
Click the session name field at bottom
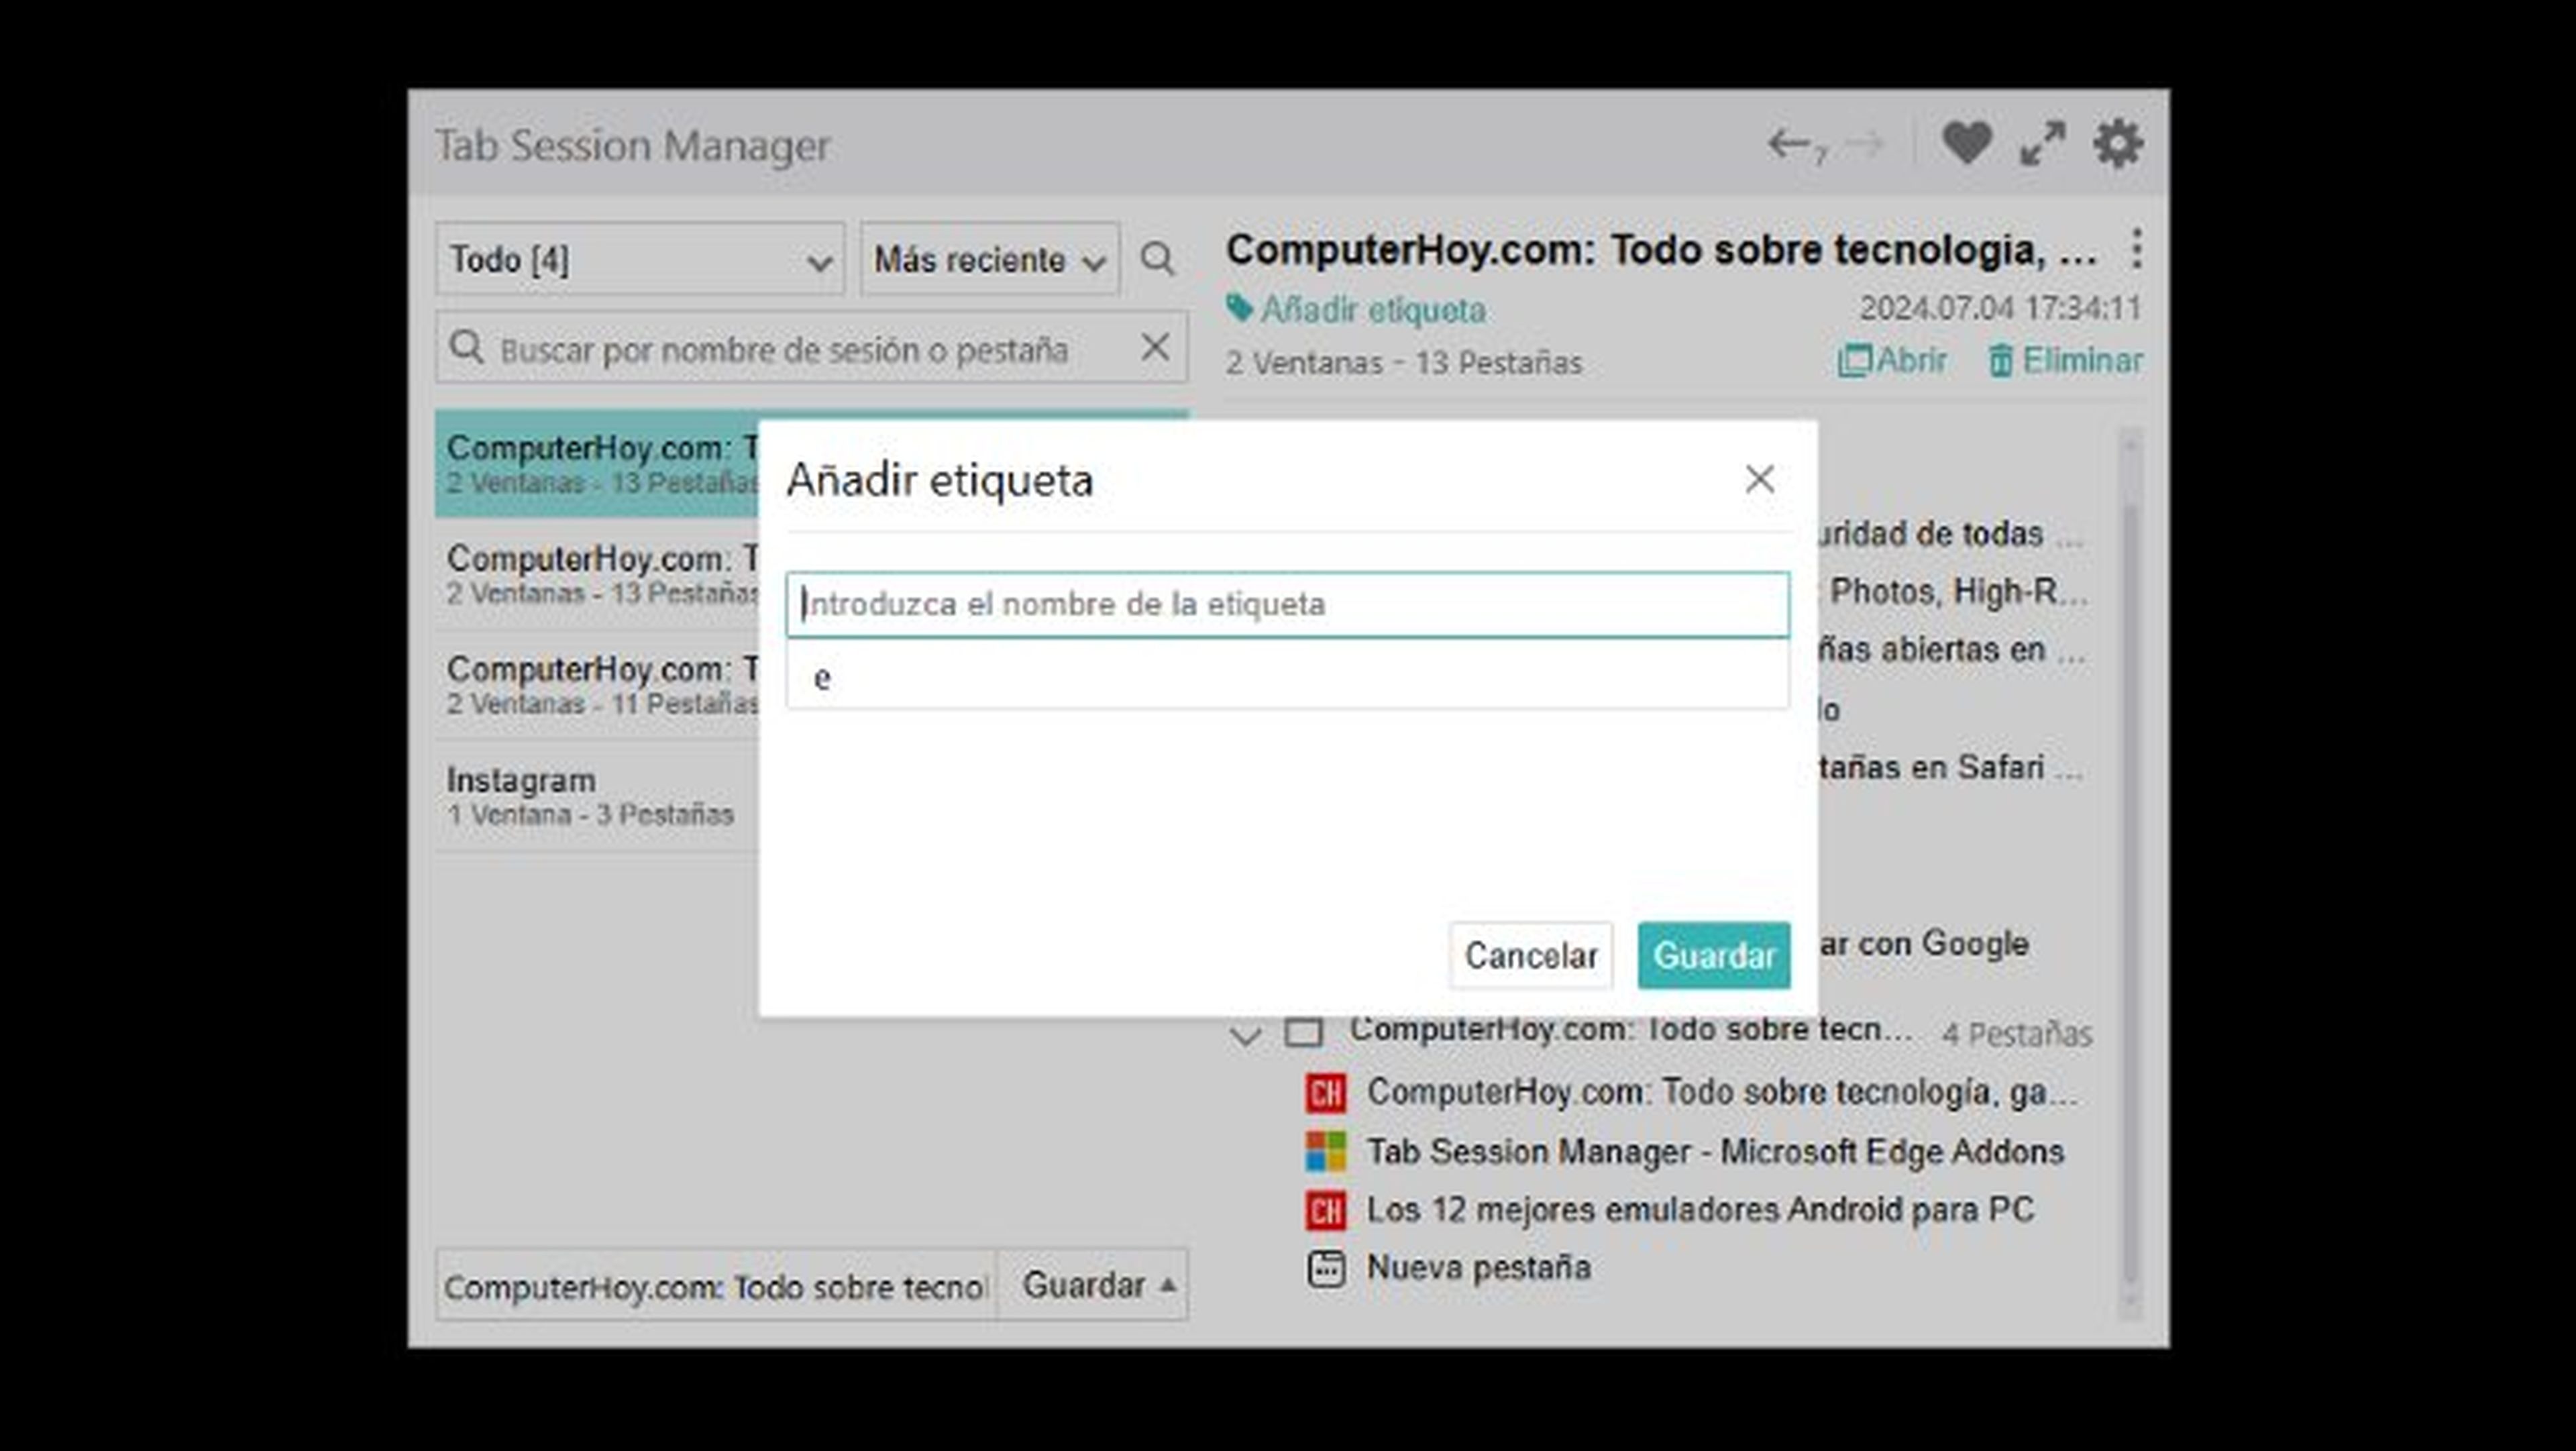pos(716,1286)
